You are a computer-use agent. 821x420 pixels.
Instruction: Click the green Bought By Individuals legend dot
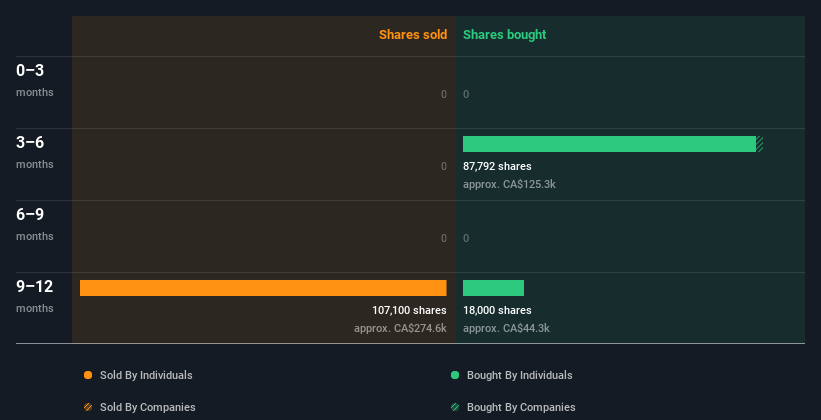pos(455,375)
